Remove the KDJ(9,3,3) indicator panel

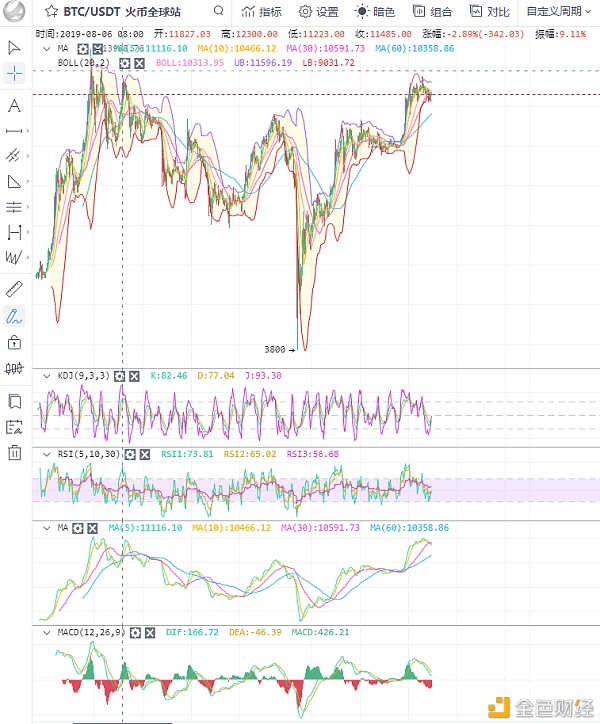tap(134, 376)
